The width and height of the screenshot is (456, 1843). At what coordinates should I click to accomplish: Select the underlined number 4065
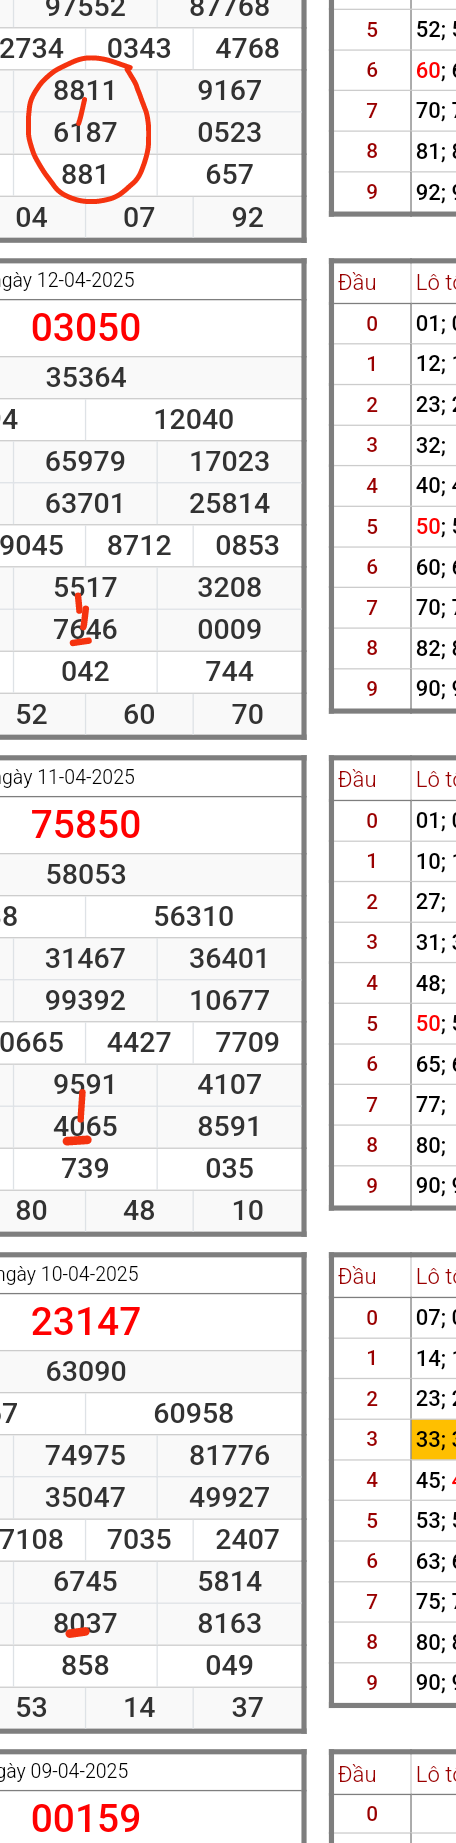point(86,1127)
